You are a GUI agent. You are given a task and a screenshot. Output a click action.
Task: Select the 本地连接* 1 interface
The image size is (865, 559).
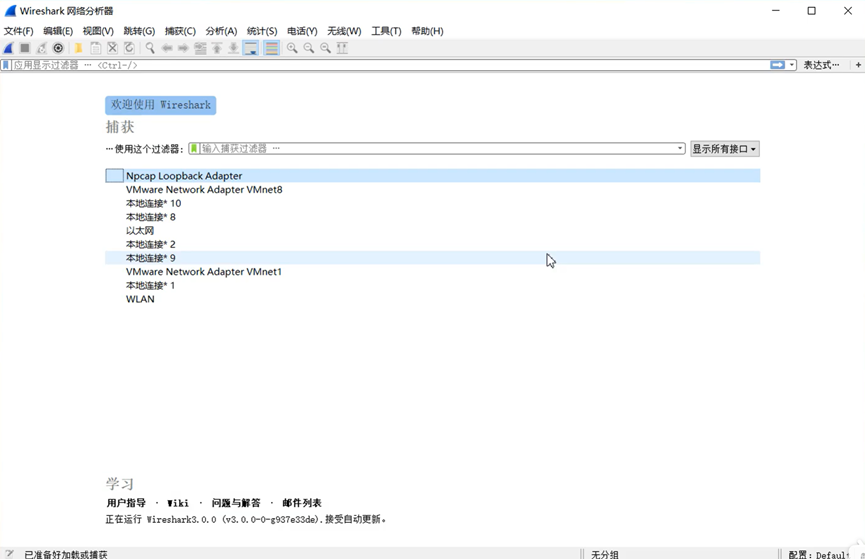coord(432,285)
